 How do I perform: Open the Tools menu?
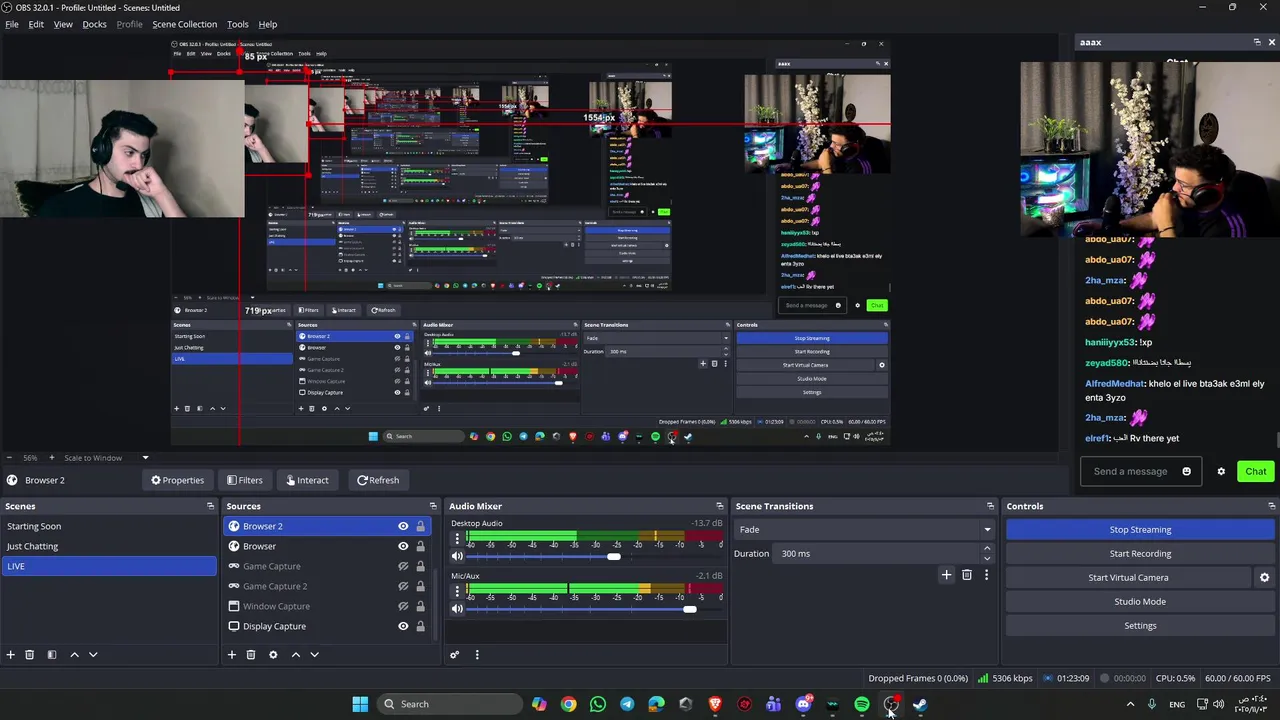coord(238,24)
